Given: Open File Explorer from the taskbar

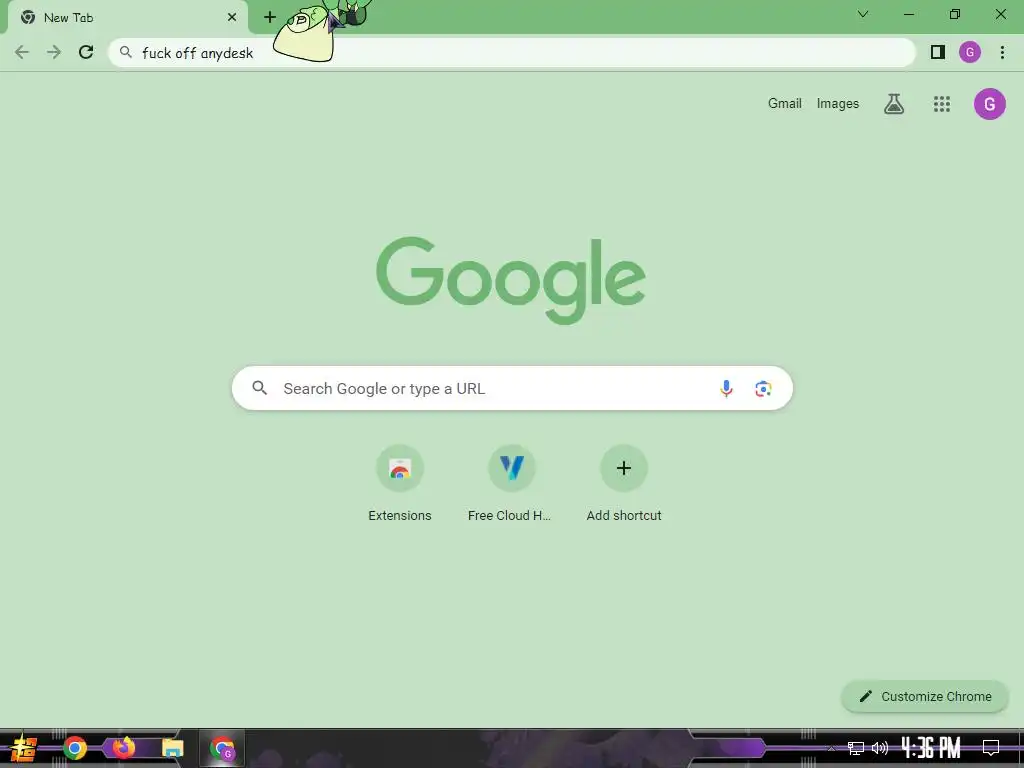Looking at the screenshot, I should tap(172, 748).
